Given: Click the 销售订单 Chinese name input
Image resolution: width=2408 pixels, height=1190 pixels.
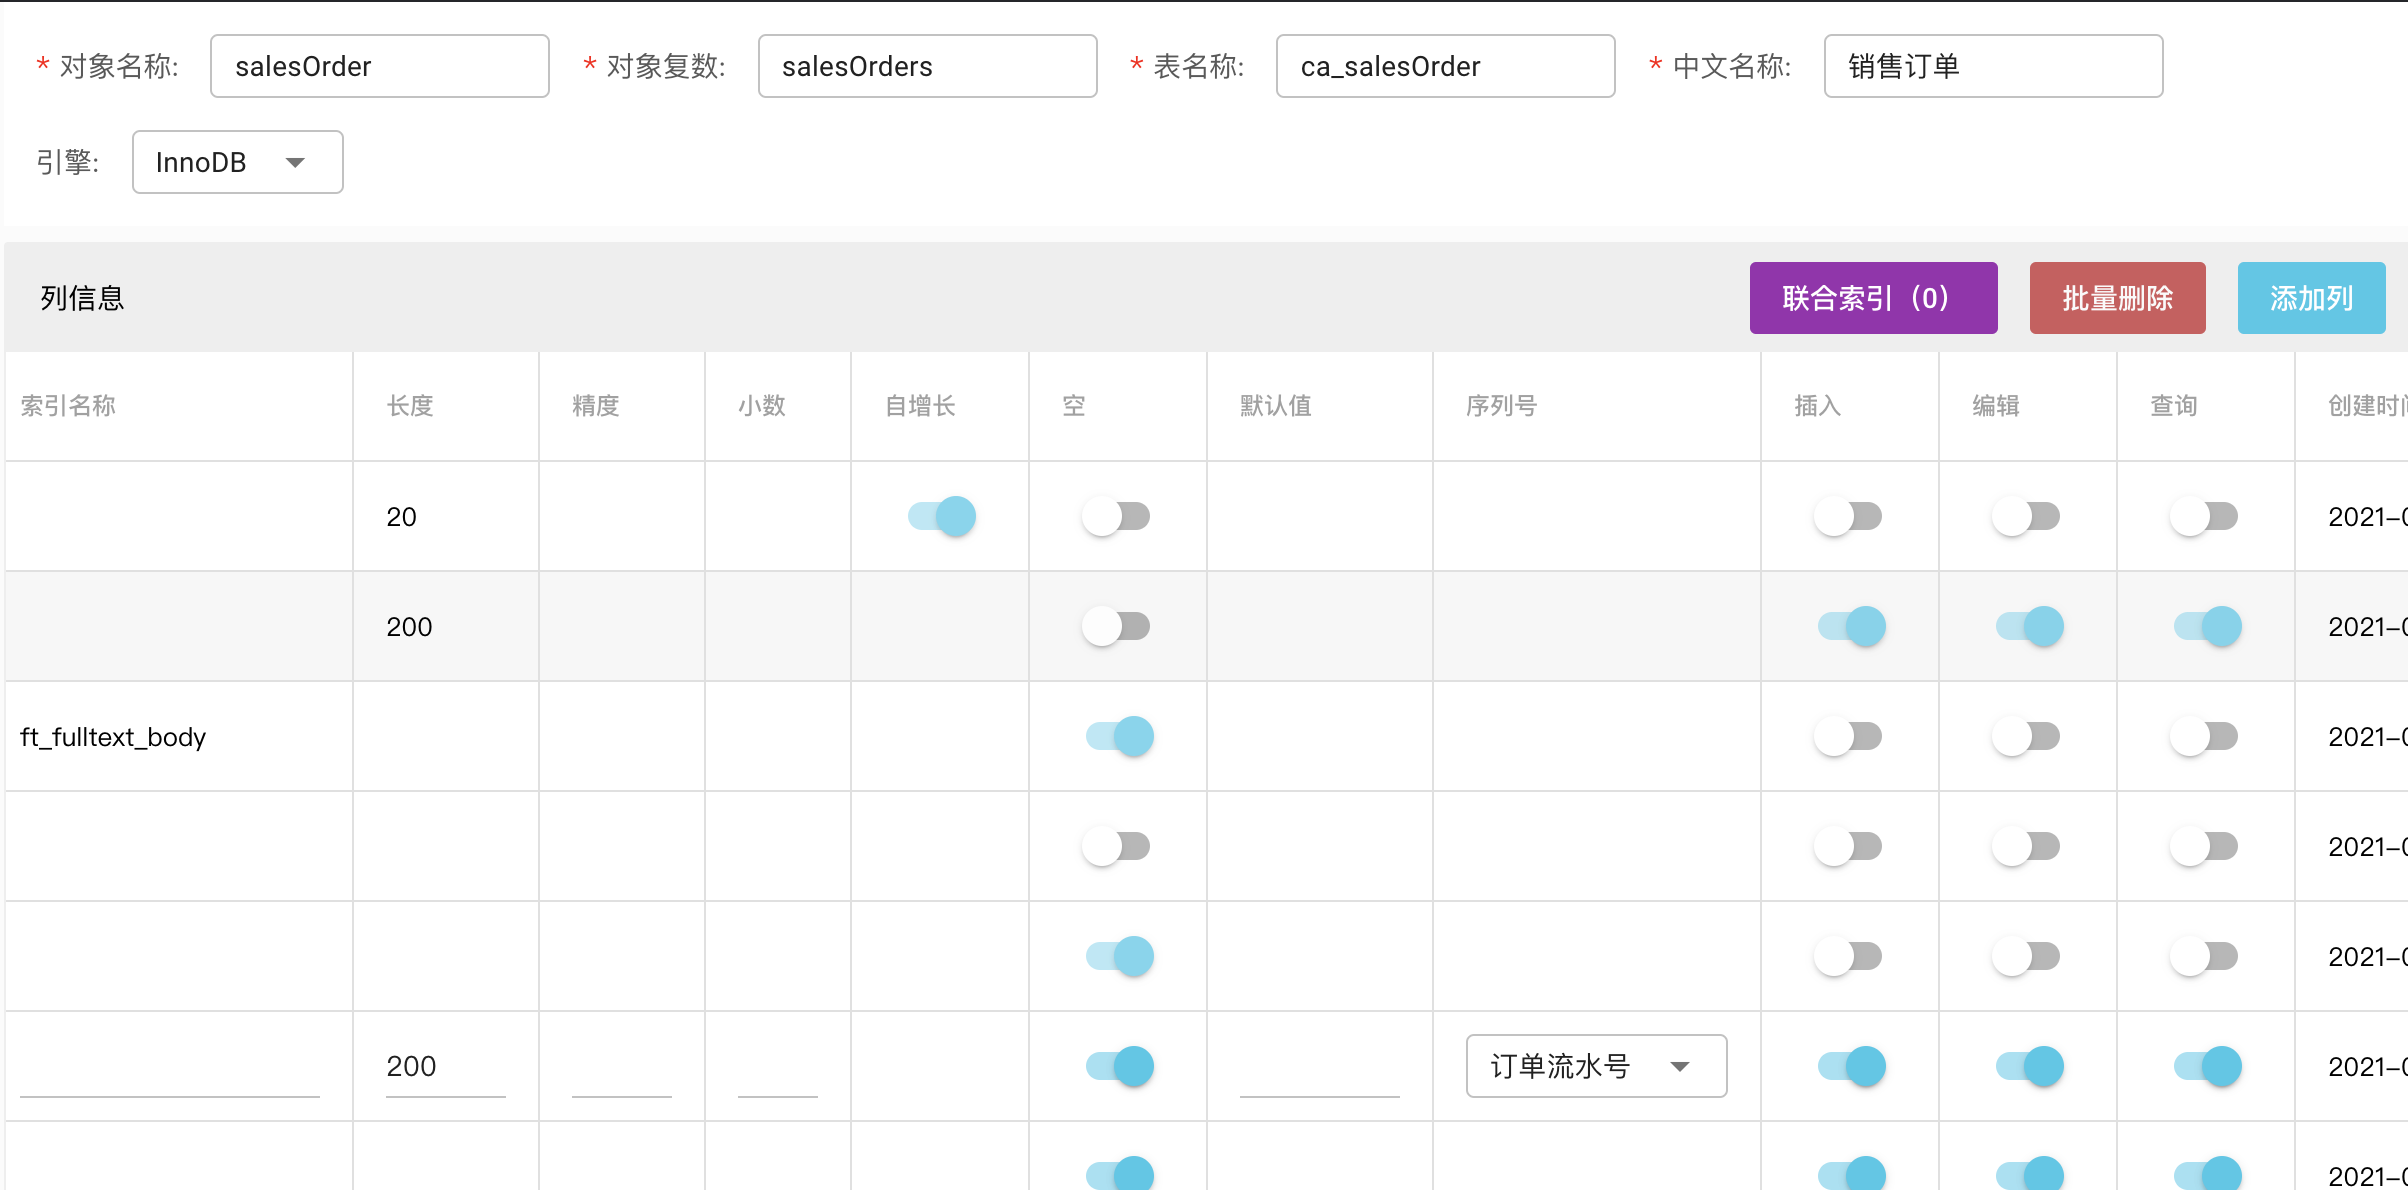Looking at the screenshot, I should coord(1992,66).
